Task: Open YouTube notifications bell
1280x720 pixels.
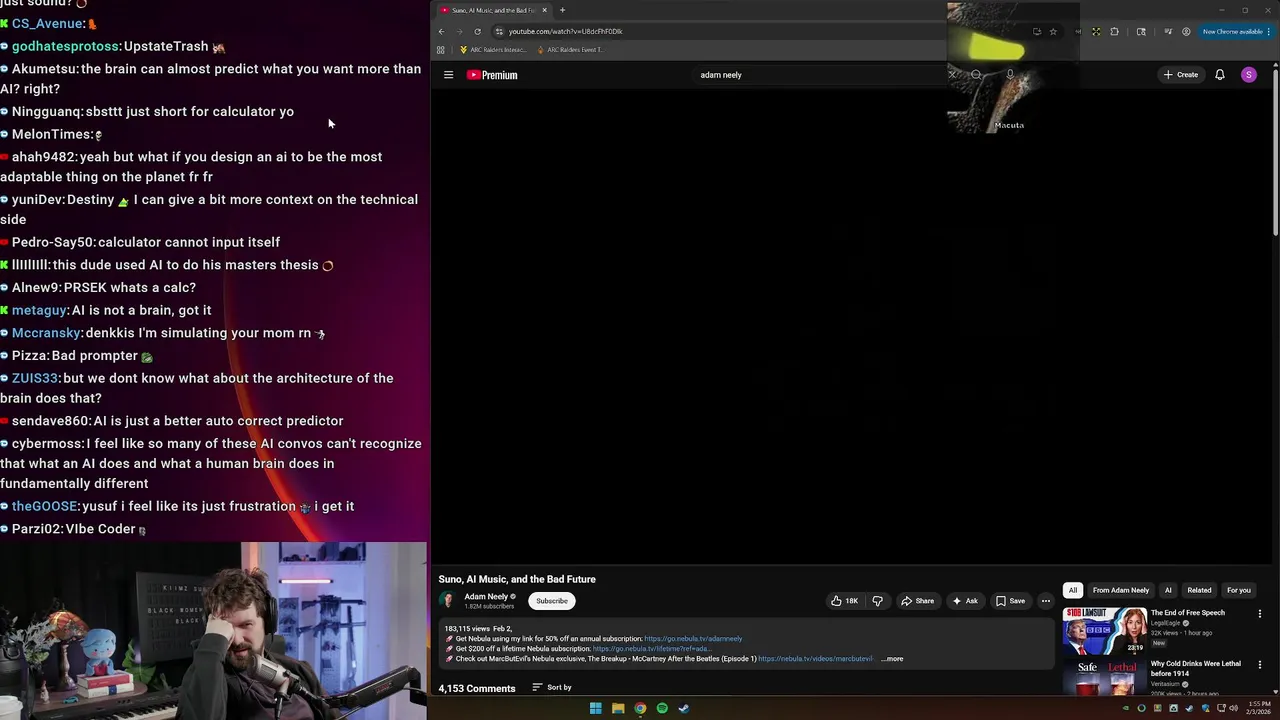Action: click(1219, 75)
